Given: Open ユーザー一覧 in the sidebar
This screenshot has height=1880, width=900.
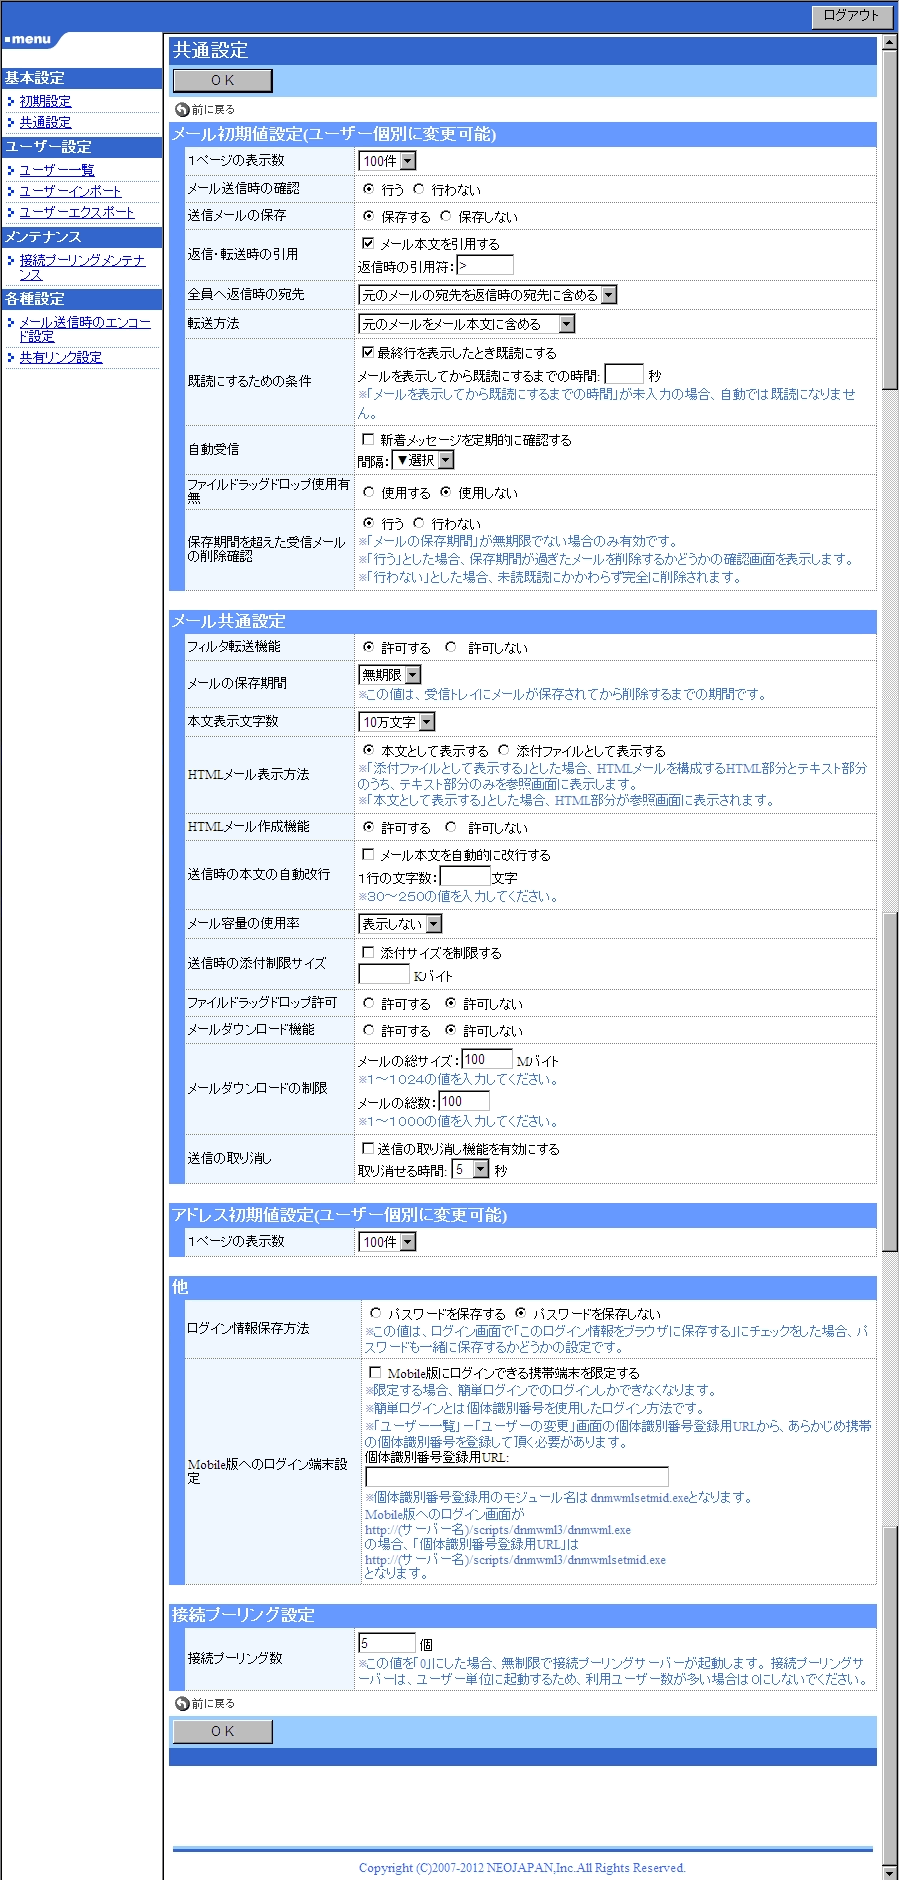Looking at the screenshot, I should tap(56, 170).
